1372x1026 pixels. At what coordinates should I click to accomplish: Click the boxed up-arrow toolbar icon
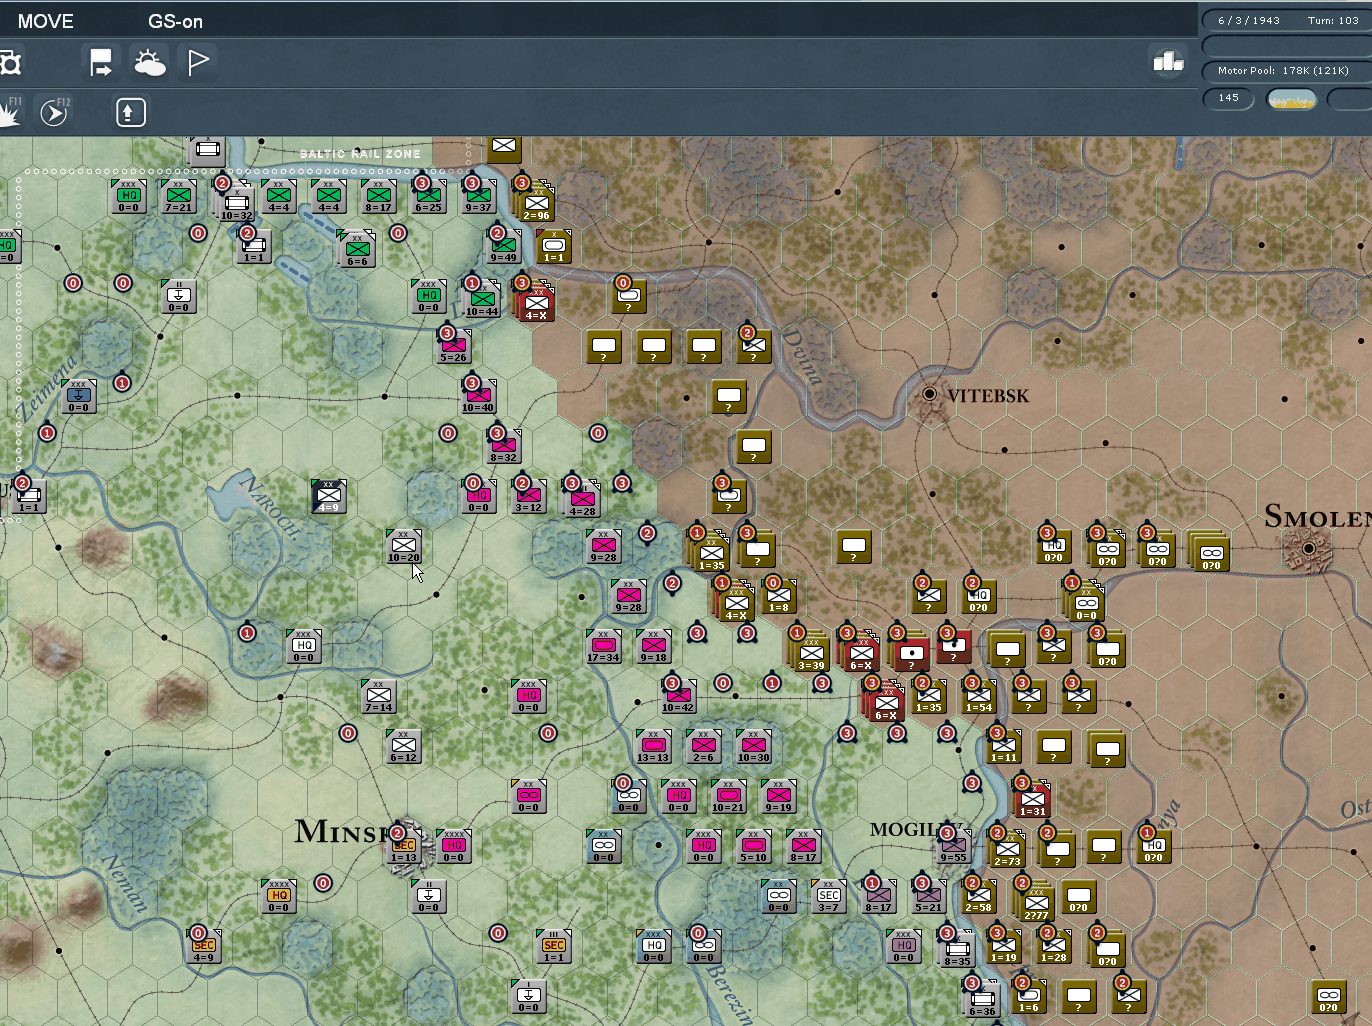(x=130, y=112)
